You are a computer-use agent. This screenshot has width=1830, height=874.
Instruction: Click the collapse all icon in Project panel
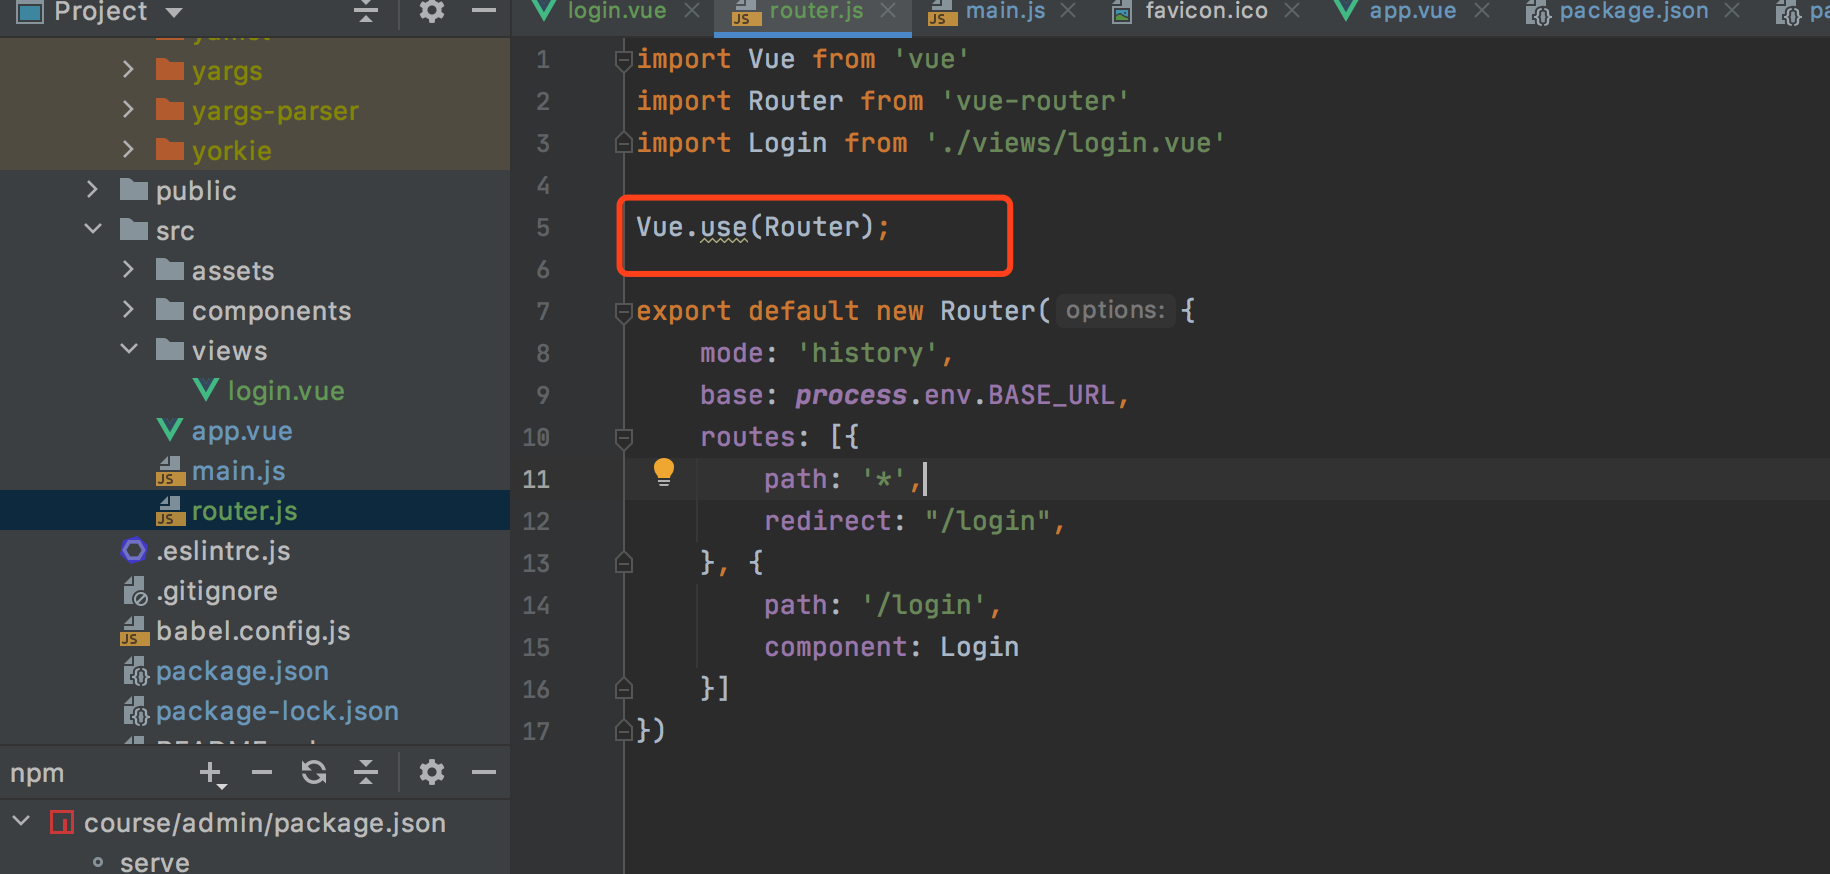coord(366,12)
